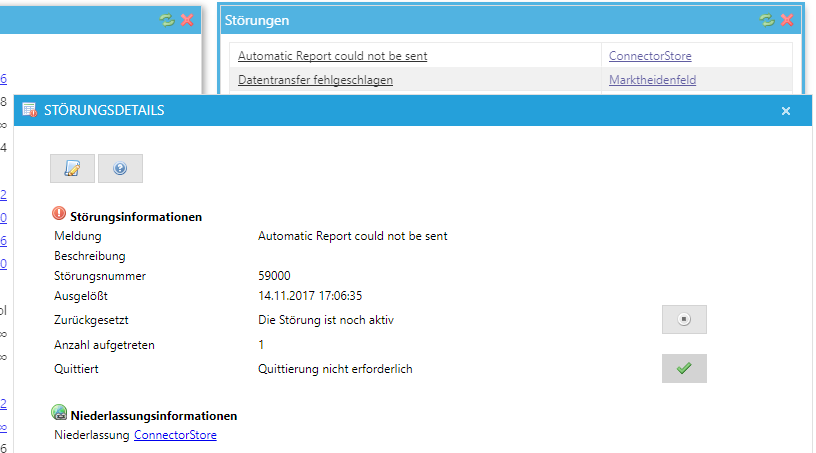
Task: Click the blue help question mark button
Action: [120, 169]
